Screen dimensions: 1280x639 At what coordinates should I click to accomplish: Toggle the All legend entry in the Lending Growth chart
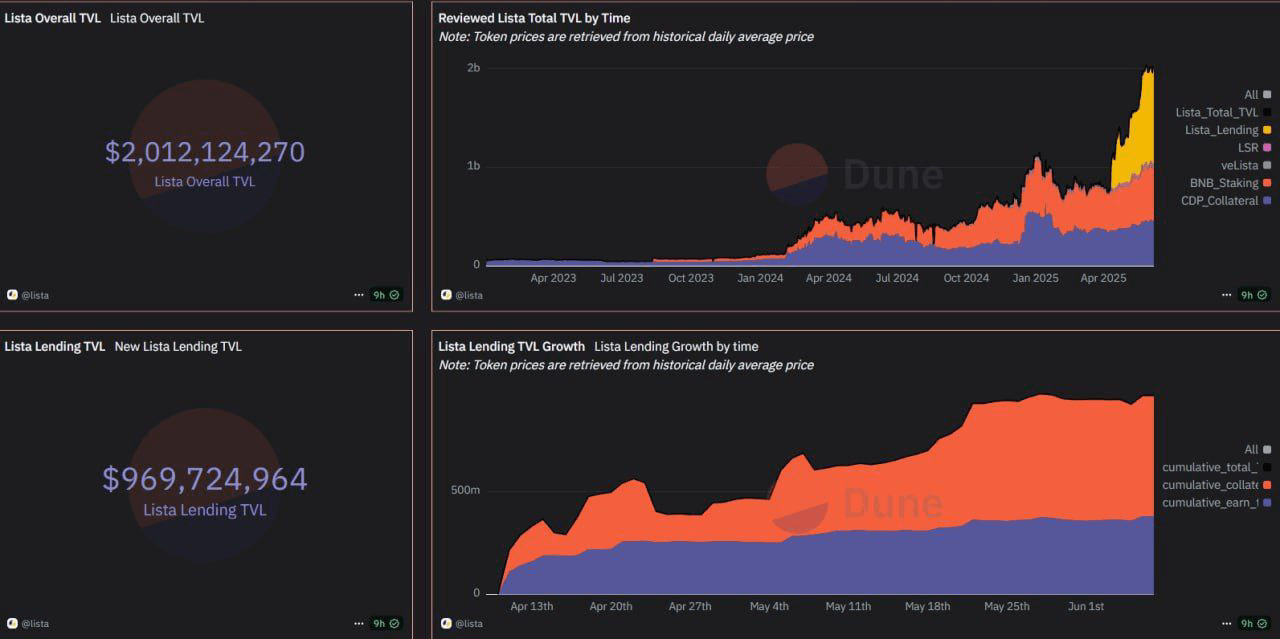[x=1257, y=449]
